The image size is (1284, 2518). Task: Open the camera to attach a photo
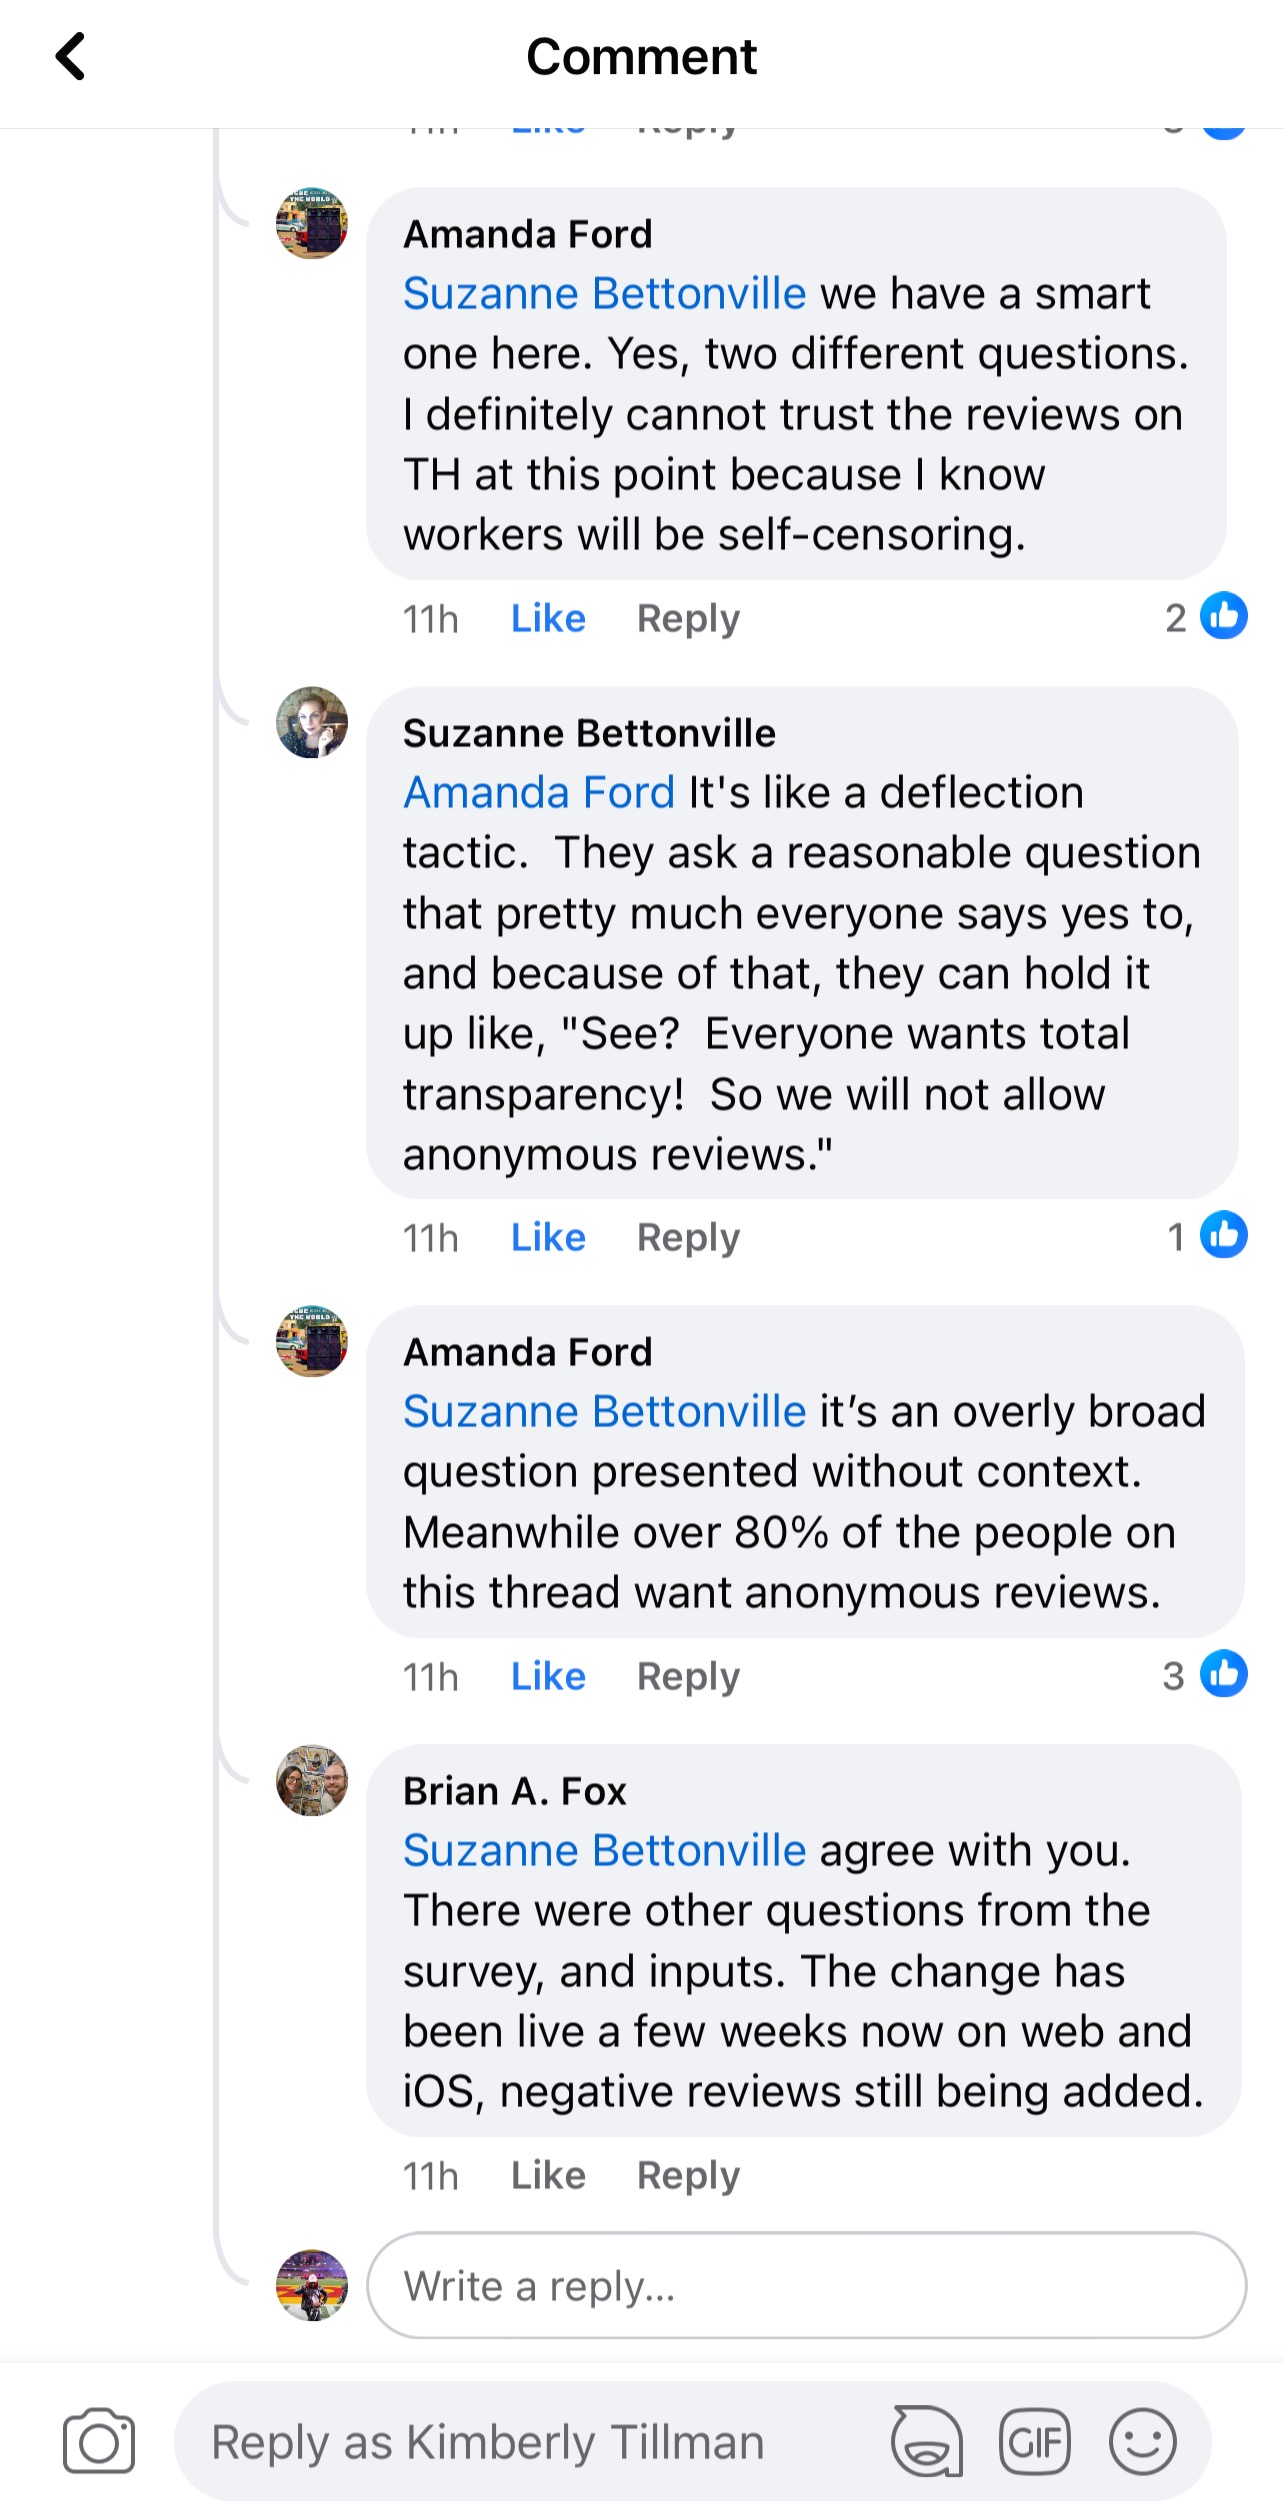98,2440
